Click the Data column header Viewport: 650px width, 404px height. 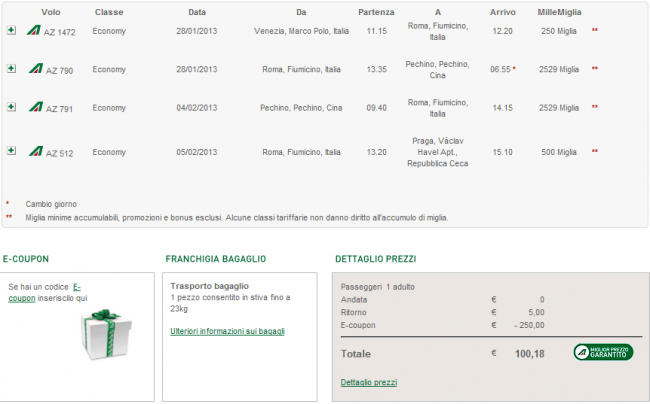197,12
